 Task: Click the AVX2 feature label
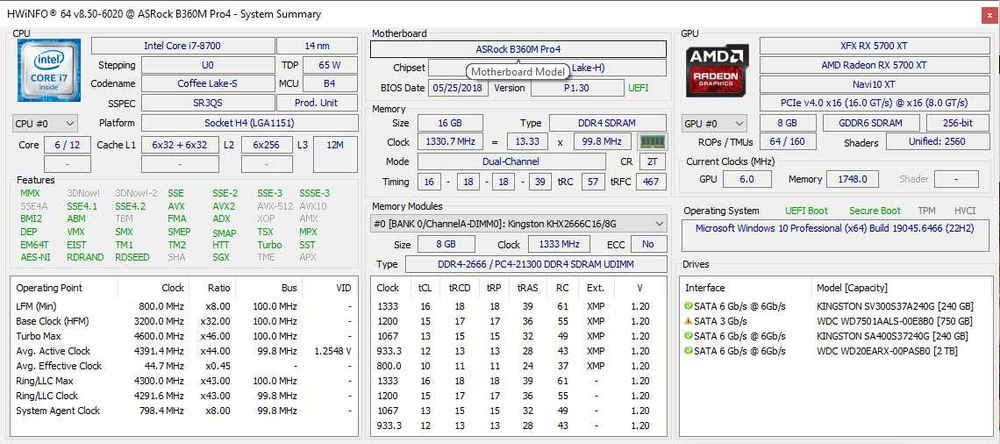tap(224, 207)
